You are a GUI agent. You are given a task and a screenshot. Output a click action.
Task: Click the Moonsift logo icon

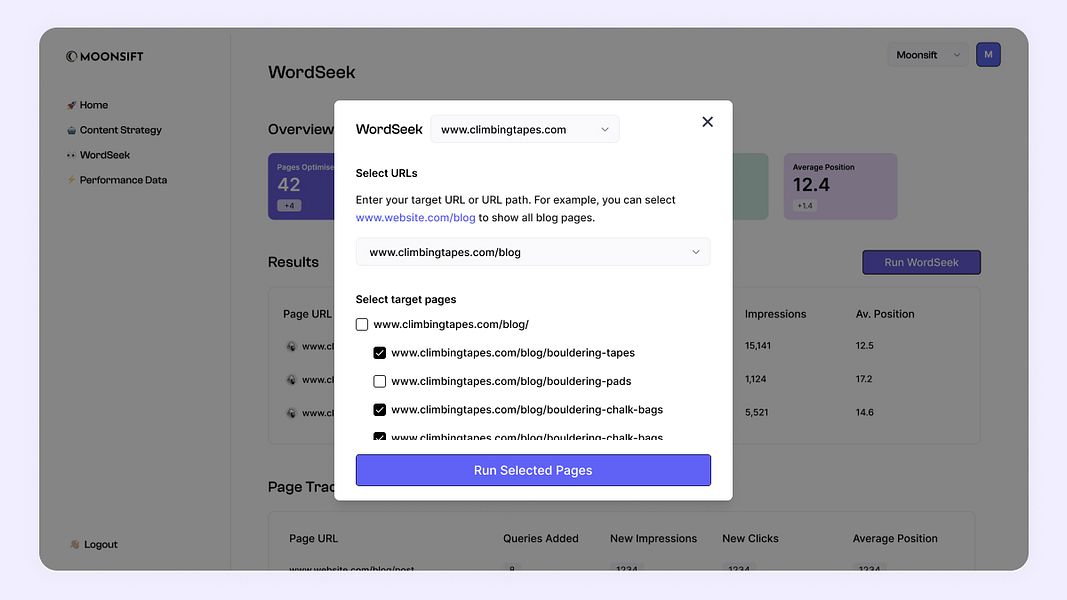click(71, 56)
